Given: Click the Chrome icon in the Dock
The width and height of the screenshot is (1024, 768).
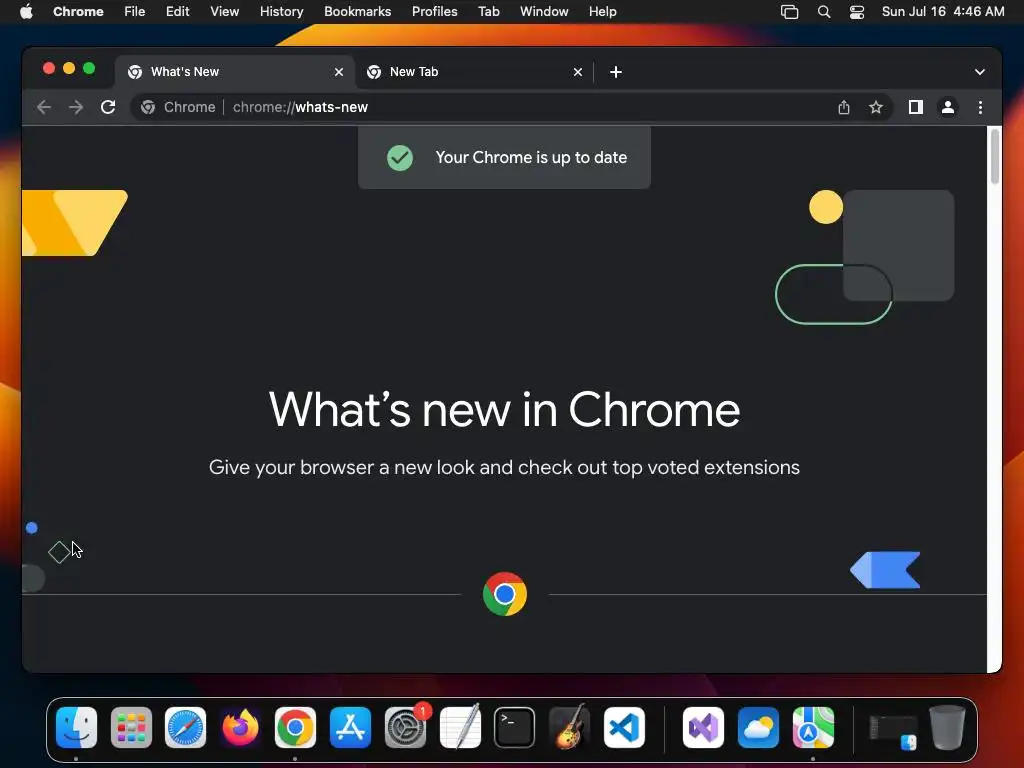Looking at the screenshot, I should point(295,728).
